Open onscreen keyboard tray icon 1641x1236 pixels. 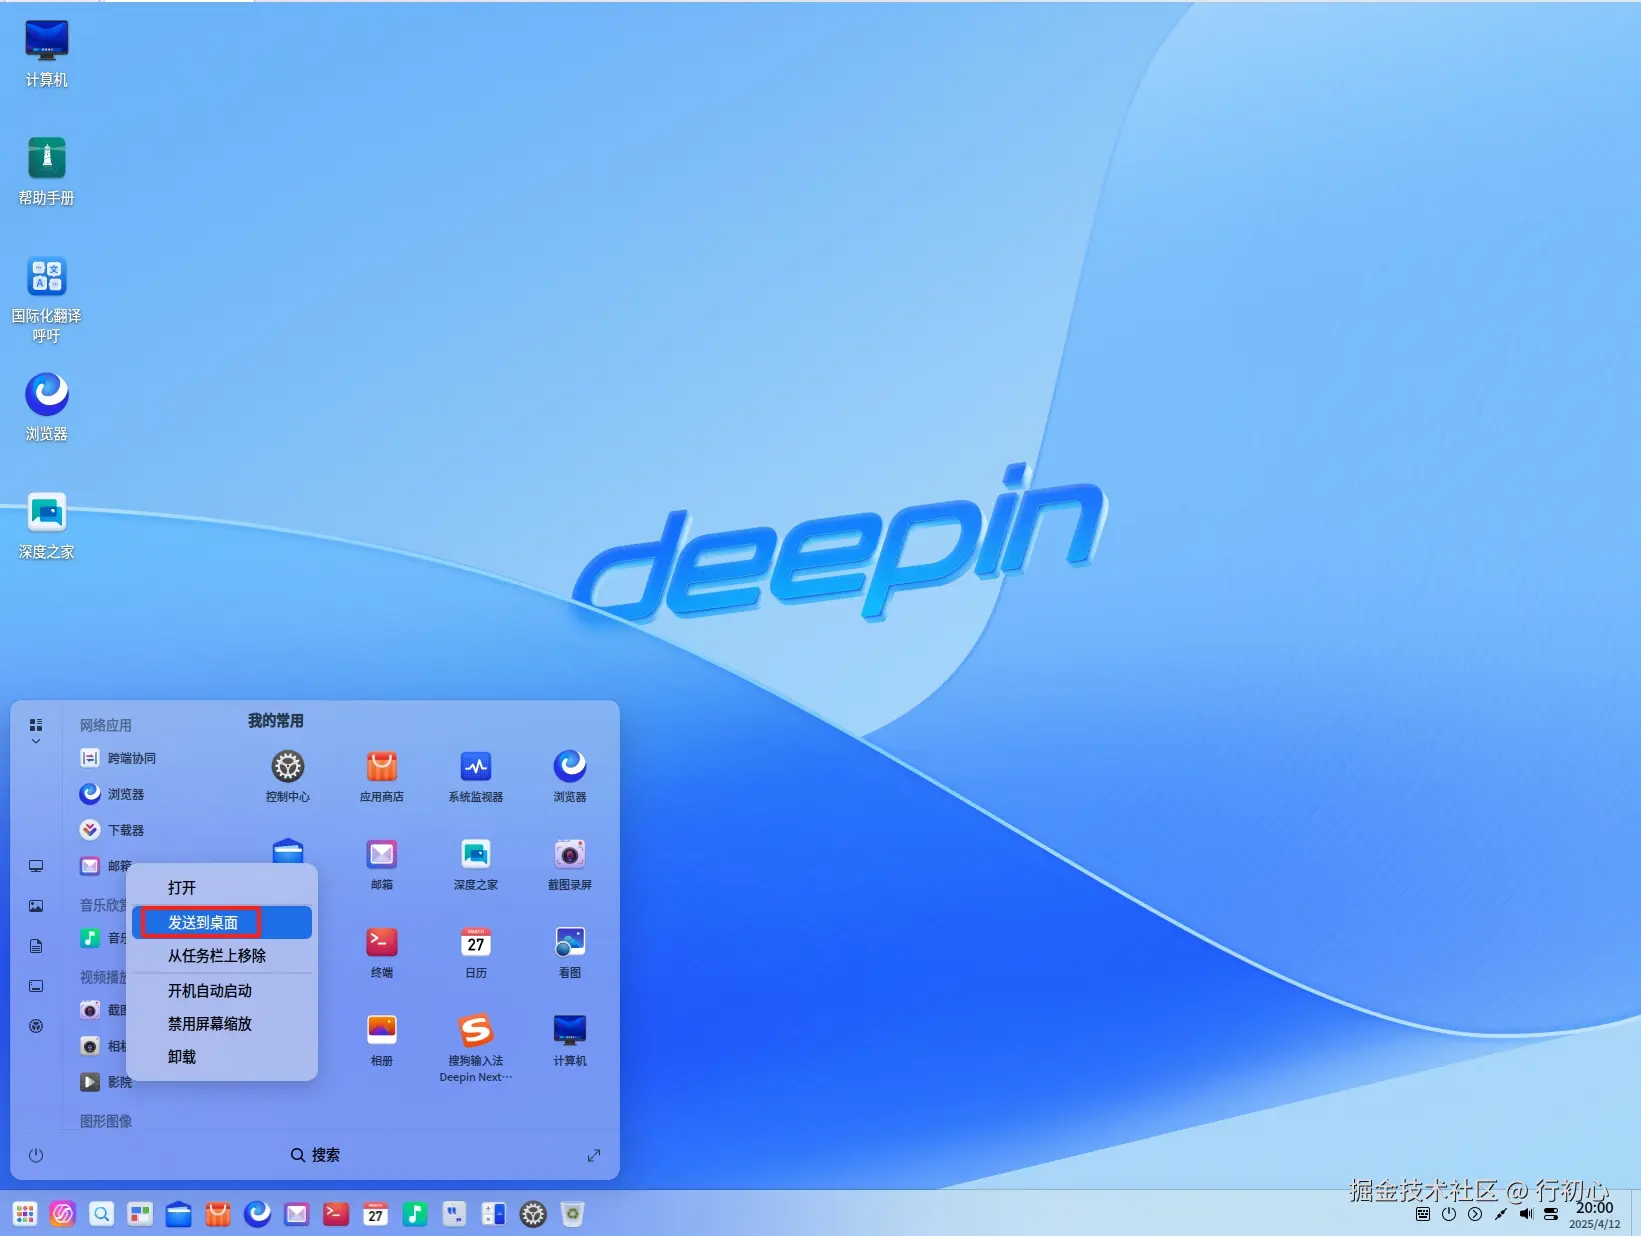[x=1423, y=1214]
